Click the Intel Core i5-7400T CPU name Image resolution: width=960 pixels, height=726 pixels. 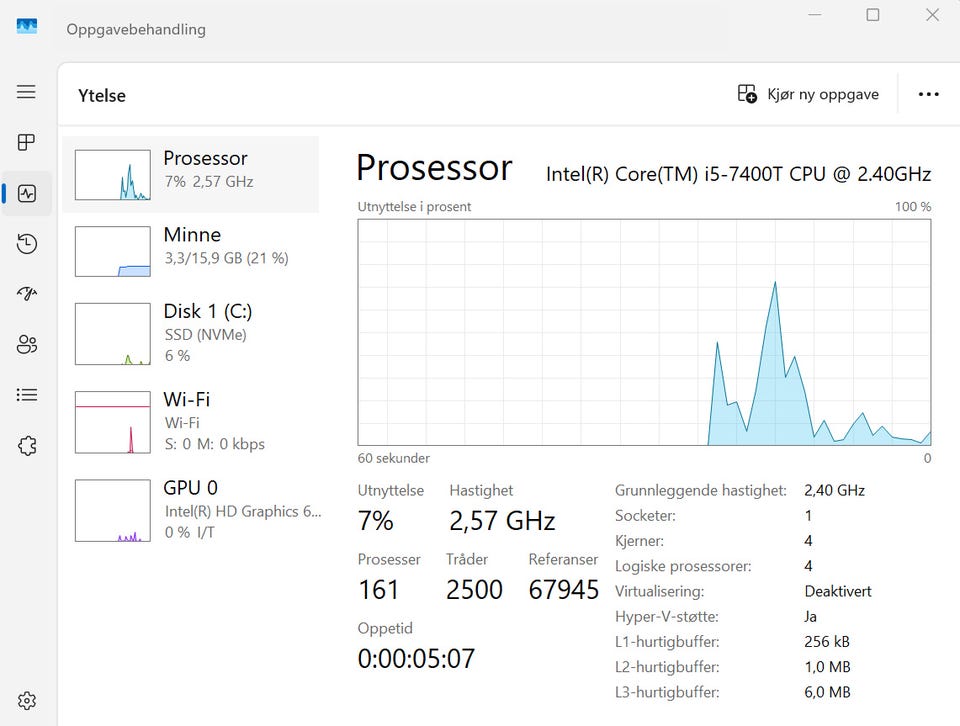pos(738,174)
